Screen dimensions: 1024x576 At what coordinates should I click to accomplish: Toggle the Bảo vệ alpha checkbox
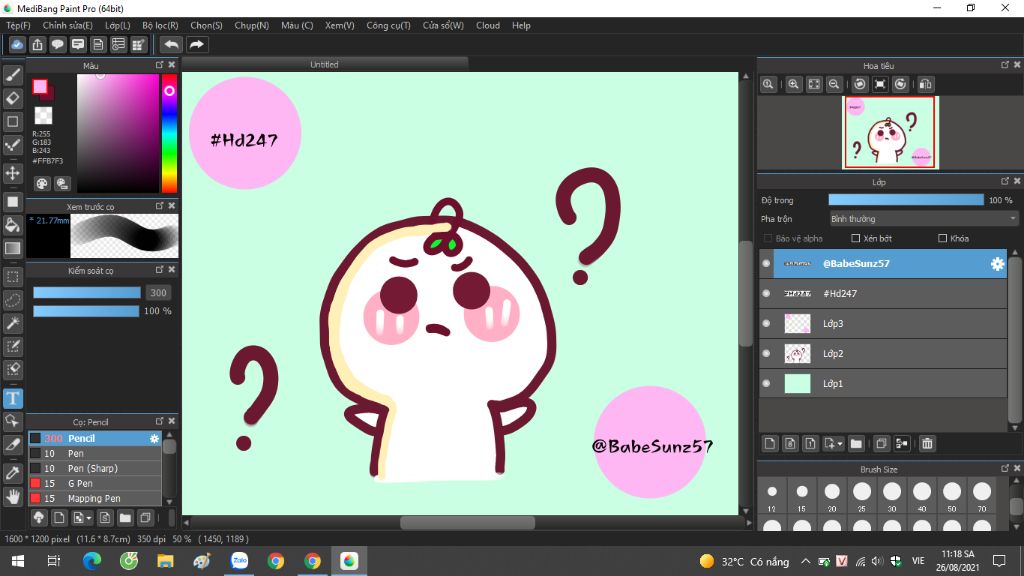[768, 238]
